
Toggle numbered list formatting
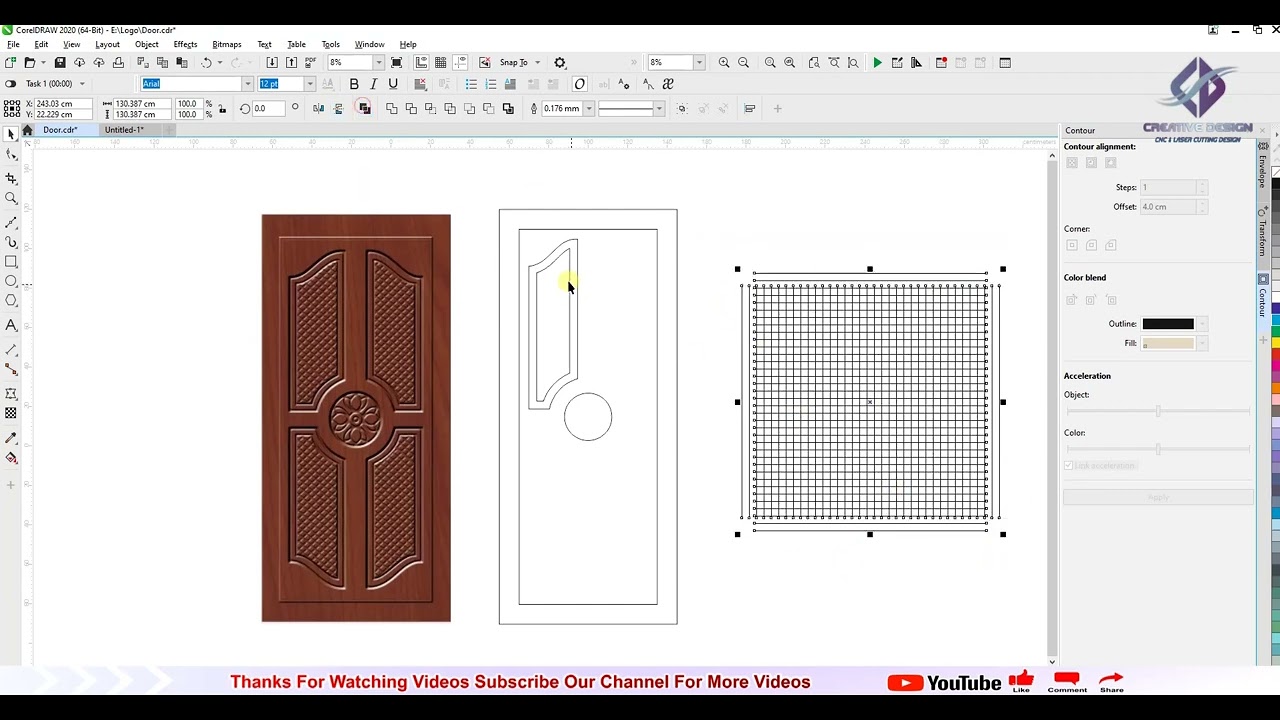point(491,84)
